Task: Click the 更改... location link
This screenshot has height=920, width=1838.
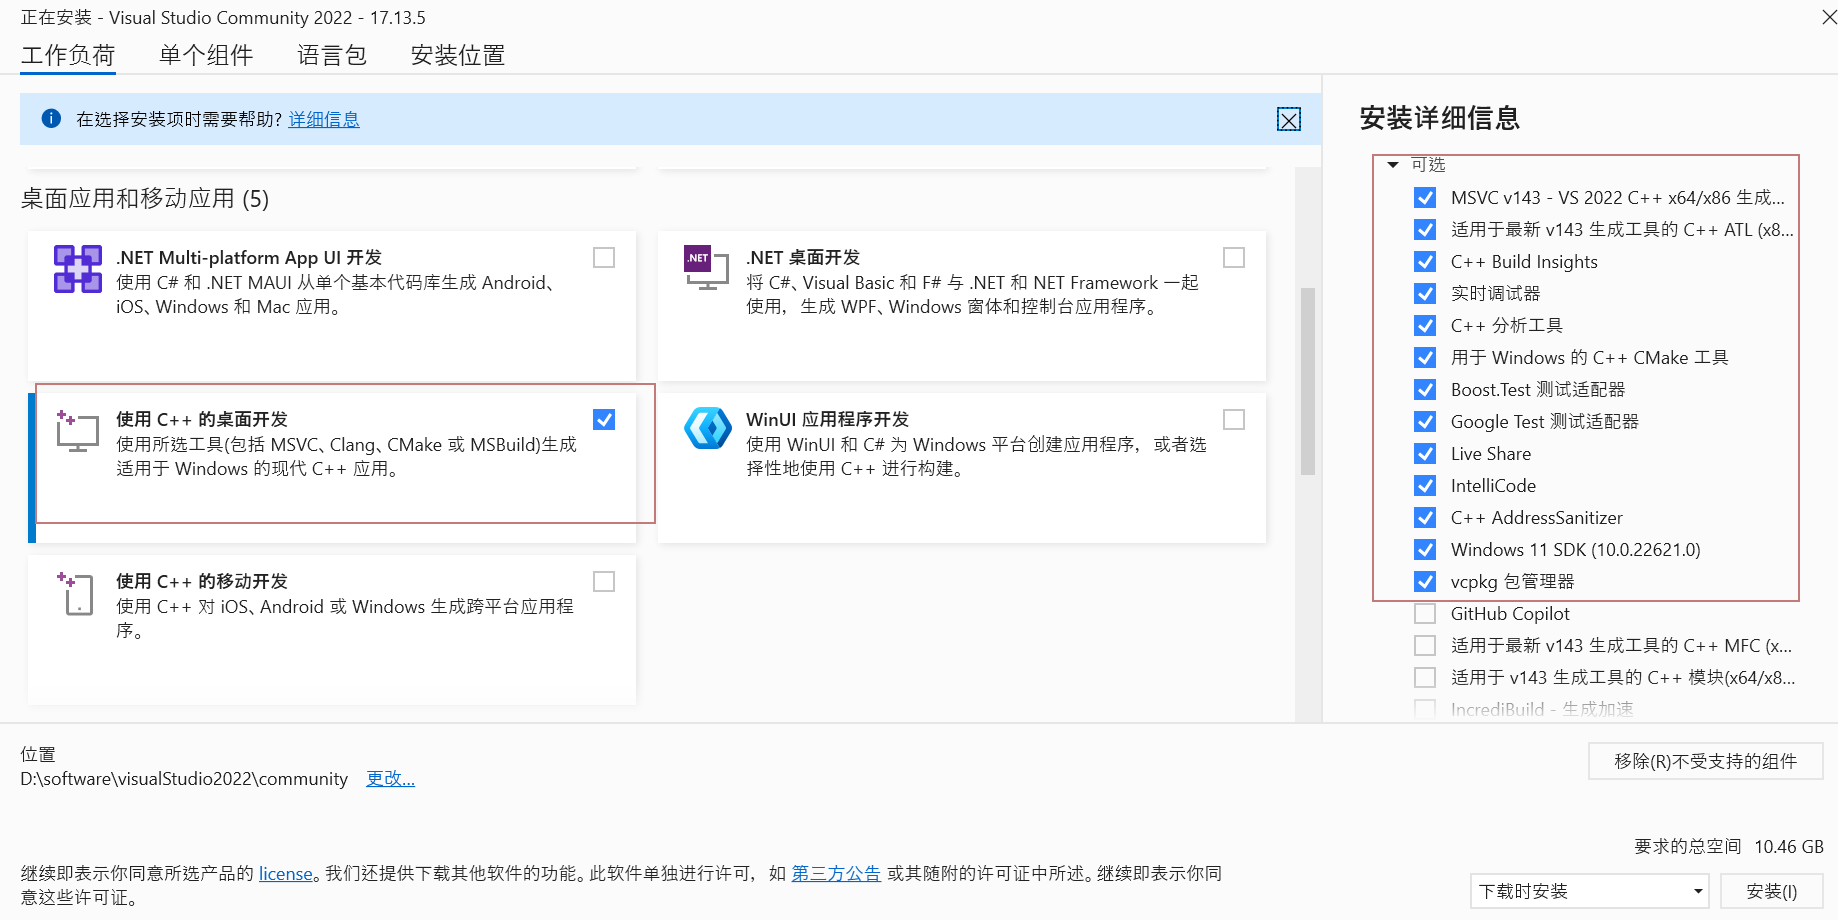Action: [390, 779]
